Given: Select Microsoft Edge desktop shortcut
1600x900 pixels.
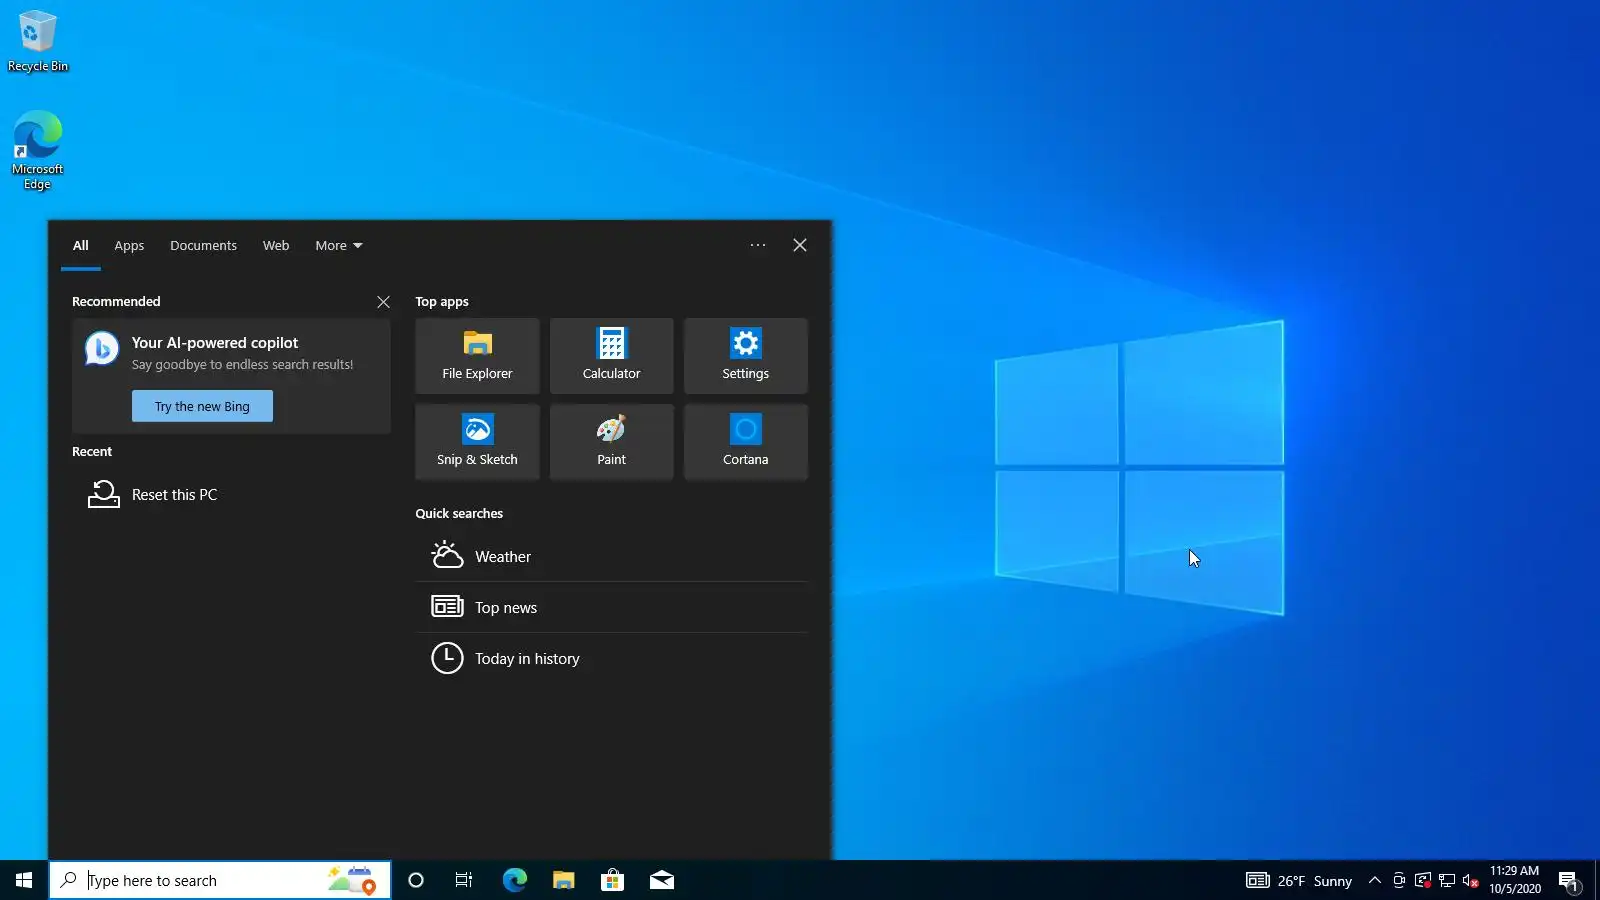Looking at the screenshot, I should point(38,150).
